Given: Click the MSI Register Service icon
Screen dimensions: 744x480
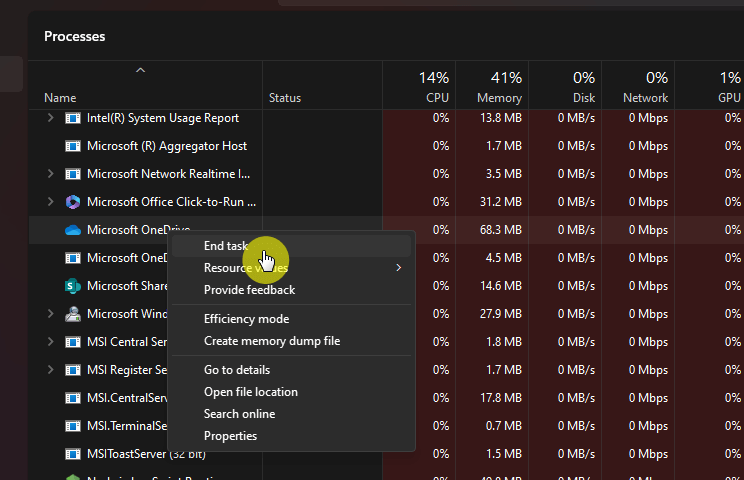Looking at the screenshot, I should click(73, 370).
